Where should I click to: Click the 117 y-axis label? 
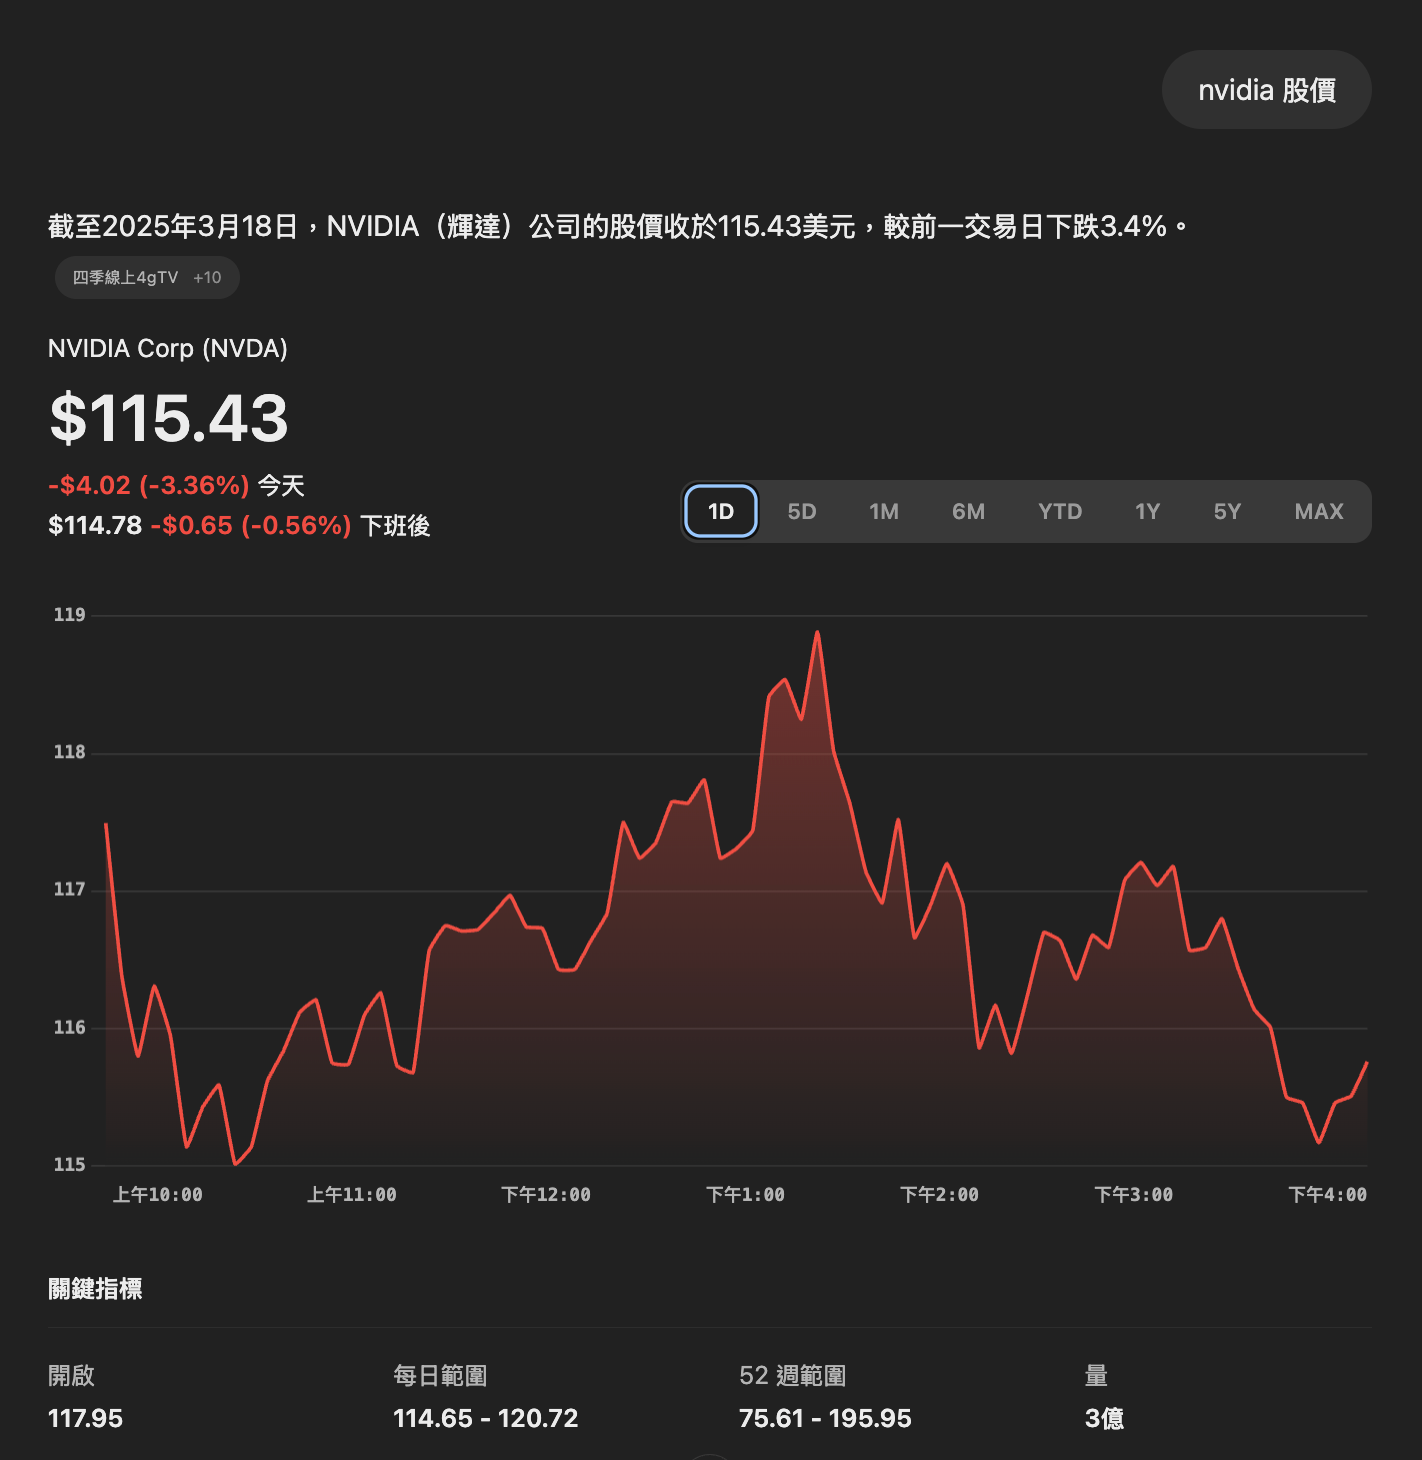(69, 889)
